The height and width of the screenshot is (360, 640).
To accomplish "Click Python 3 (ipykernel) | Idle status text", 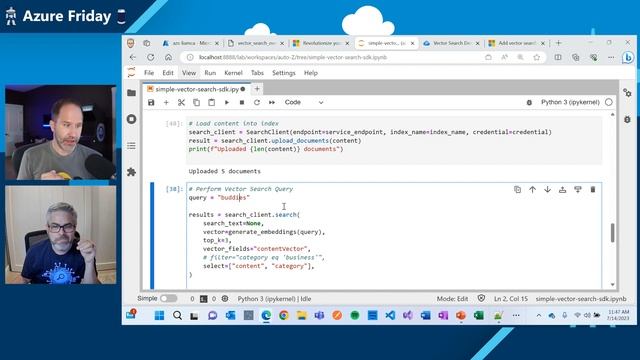I will (x=274, y=299).
